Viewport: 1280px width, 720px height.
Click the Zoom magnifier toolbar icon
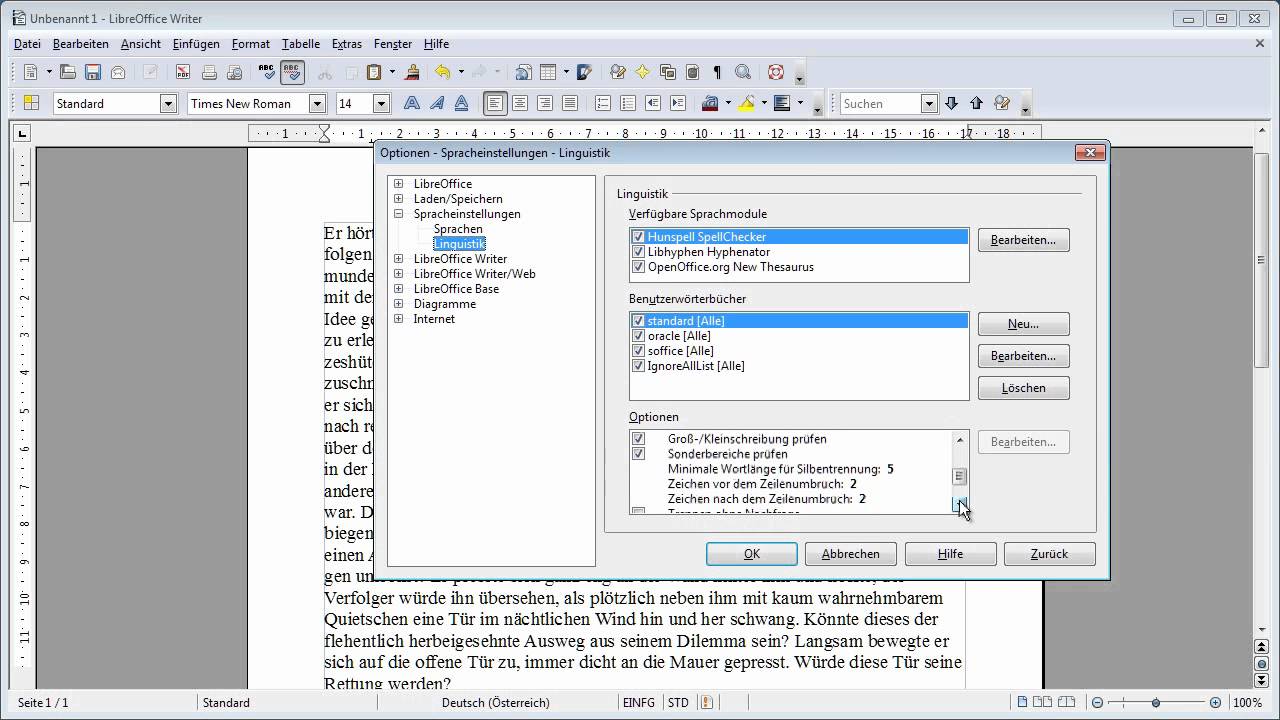click(743, 72)
